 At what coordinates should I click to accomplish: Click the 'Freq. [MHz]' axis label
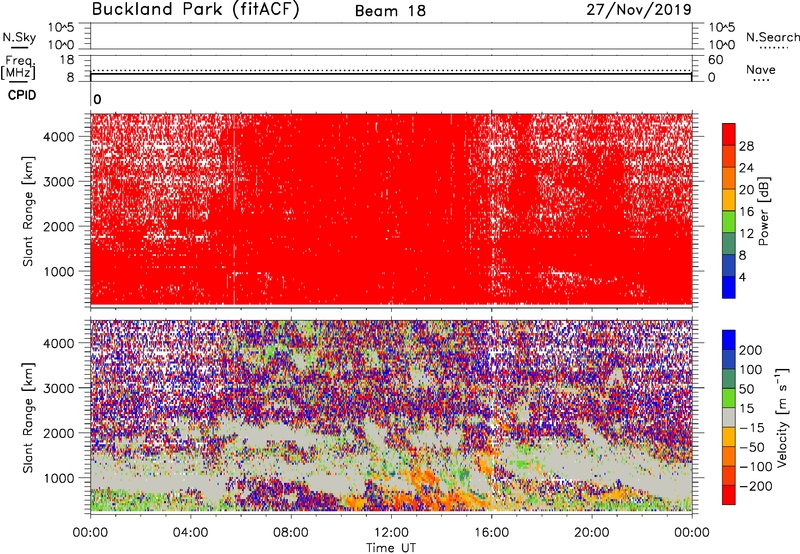(x=18, y=67)
